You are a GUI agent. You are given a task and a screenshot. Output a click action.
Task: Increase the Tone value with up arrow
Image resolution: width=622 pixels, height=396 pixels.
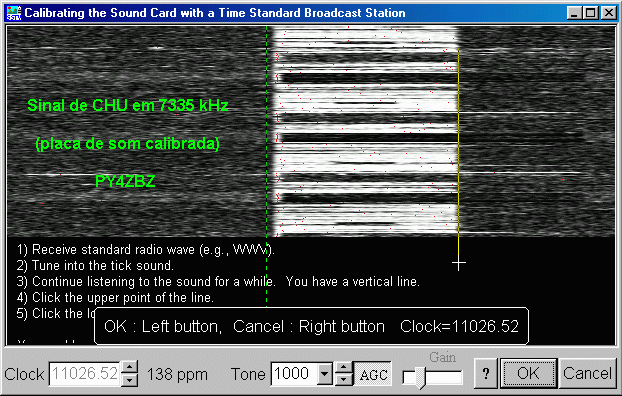point(344,367)
